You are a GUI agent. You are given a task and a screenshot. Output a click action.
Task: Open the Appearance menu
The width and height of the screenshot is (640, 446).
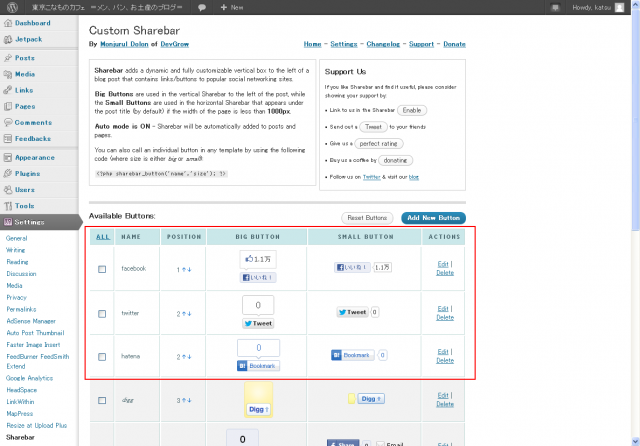(x=35, y=158)
